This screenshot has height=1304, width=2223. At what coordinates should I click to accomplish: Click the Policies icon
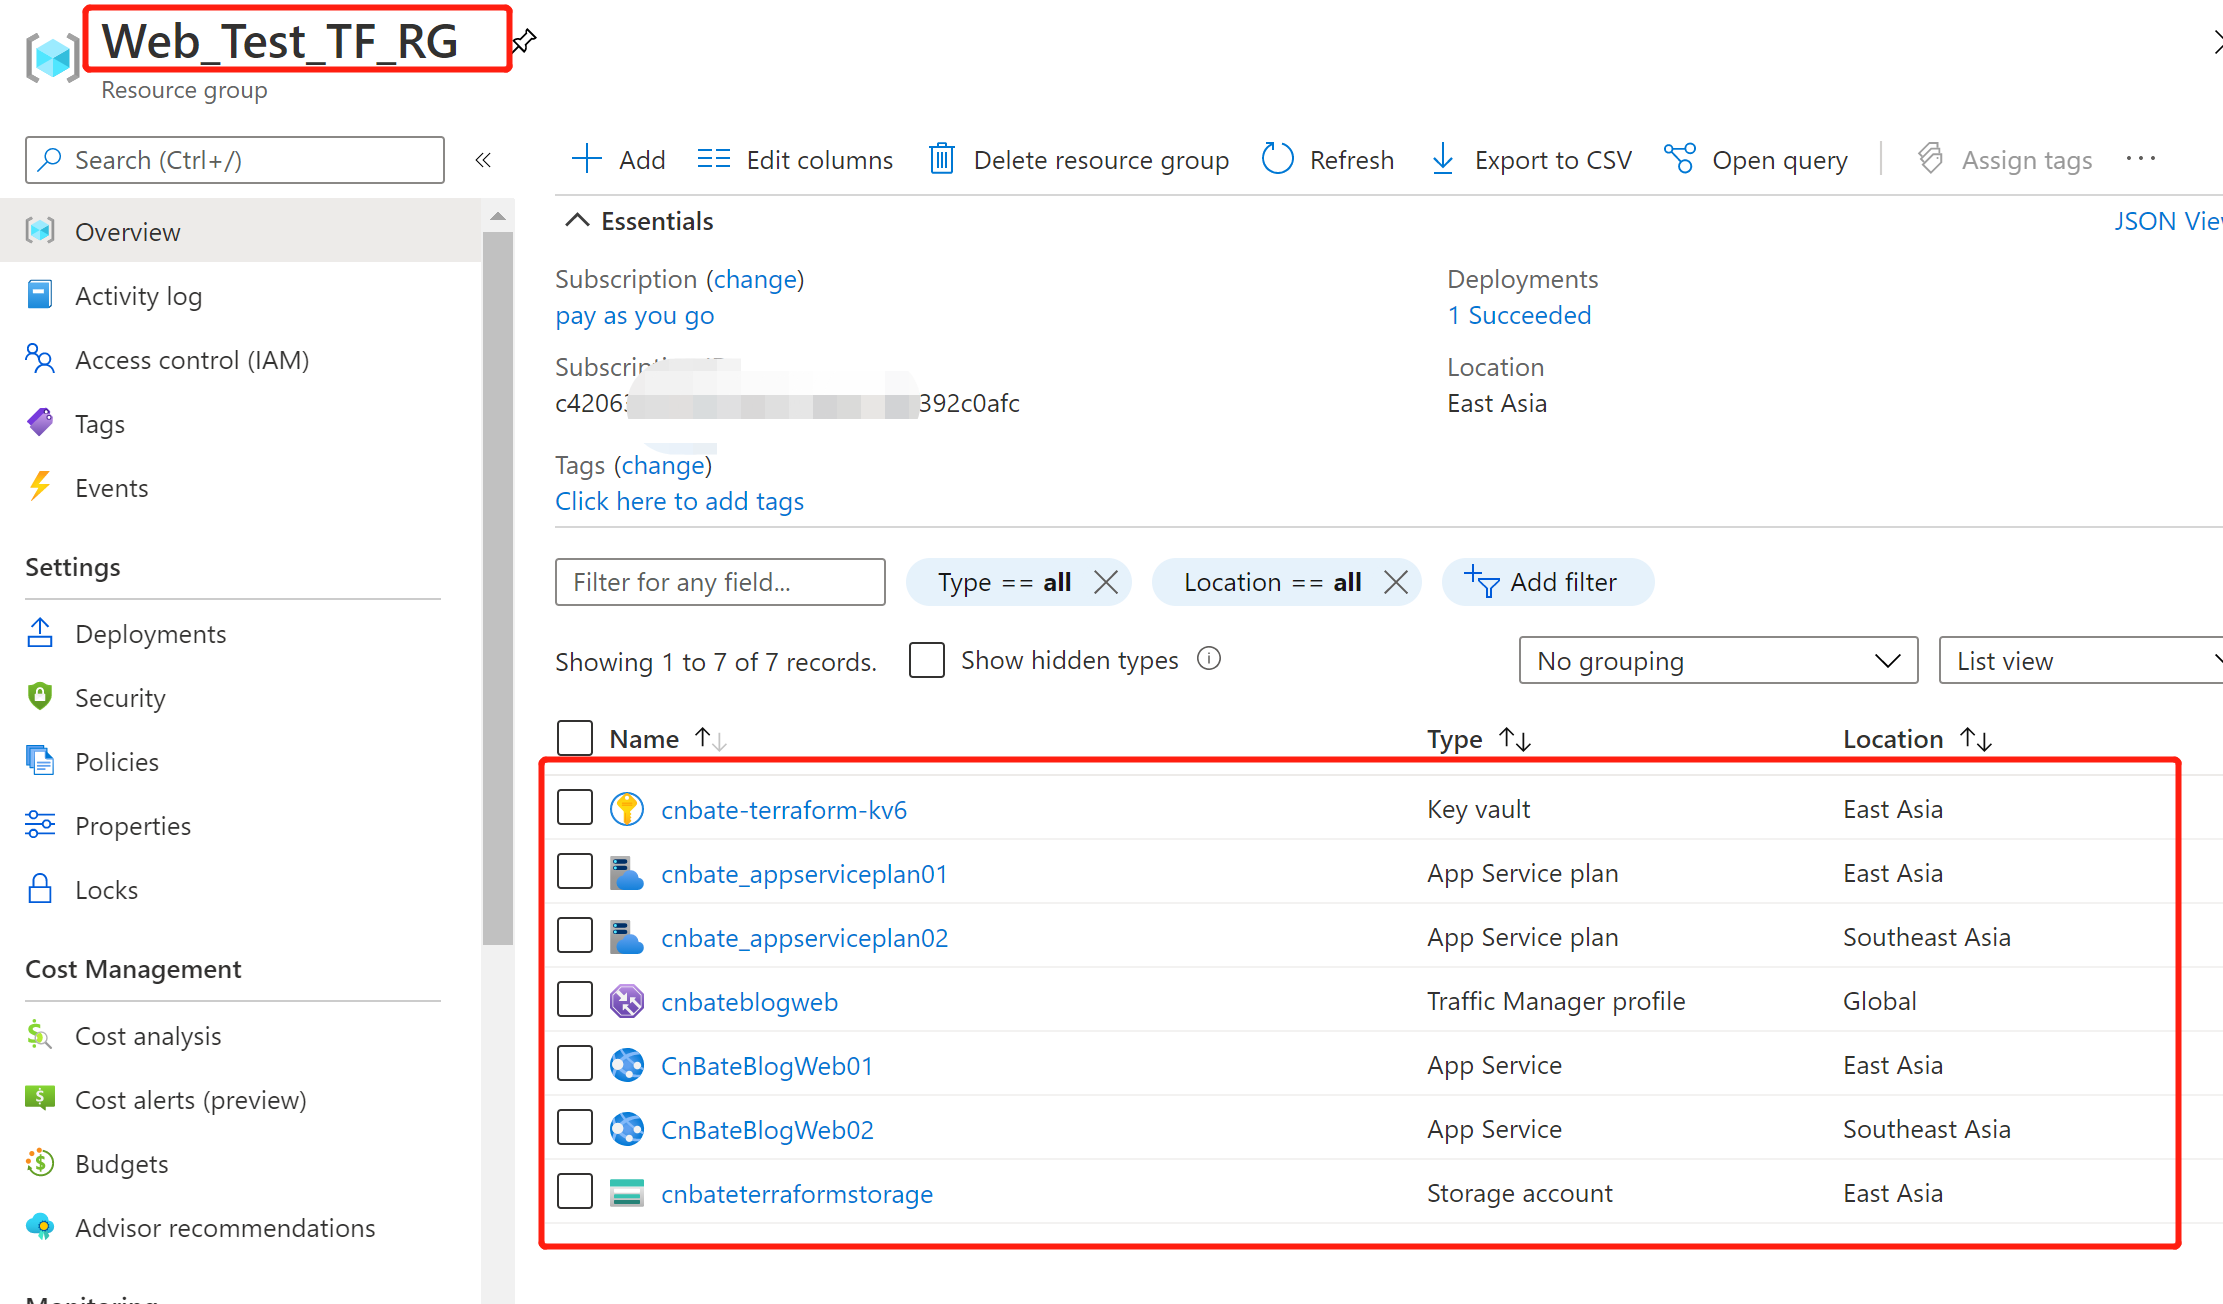click(40, 761)
